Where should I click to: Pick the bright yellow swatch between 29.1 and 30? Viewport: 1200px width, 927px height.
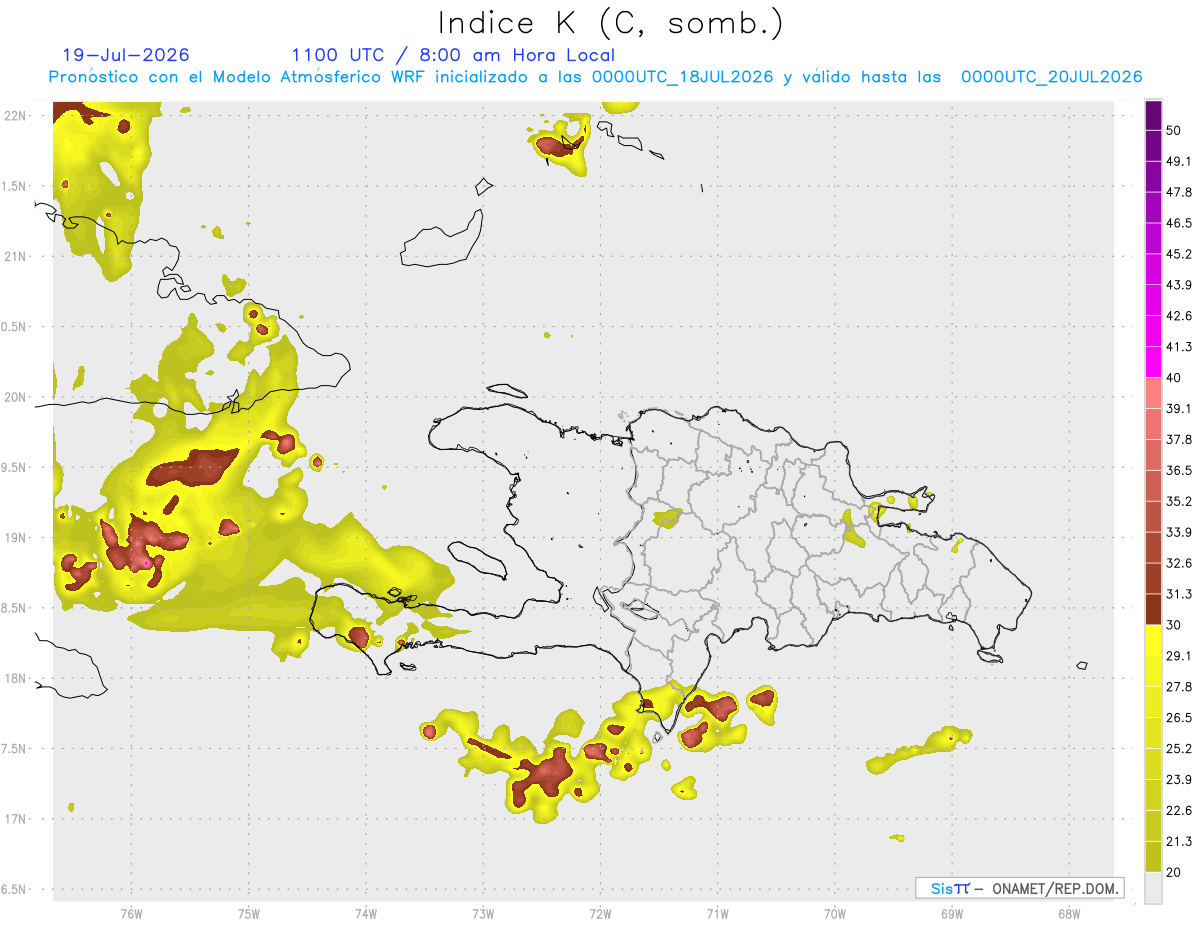coord(1153,640)
